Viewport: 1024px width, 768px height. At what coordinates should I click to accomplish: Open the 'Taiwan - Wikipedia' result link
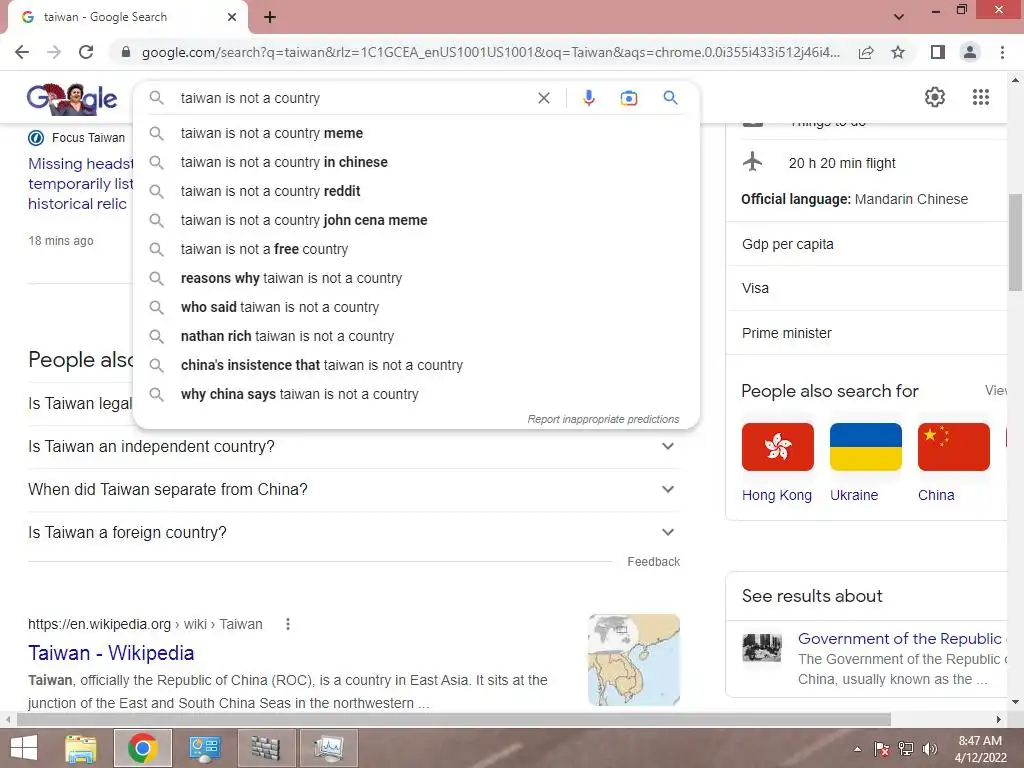[111, 653]
